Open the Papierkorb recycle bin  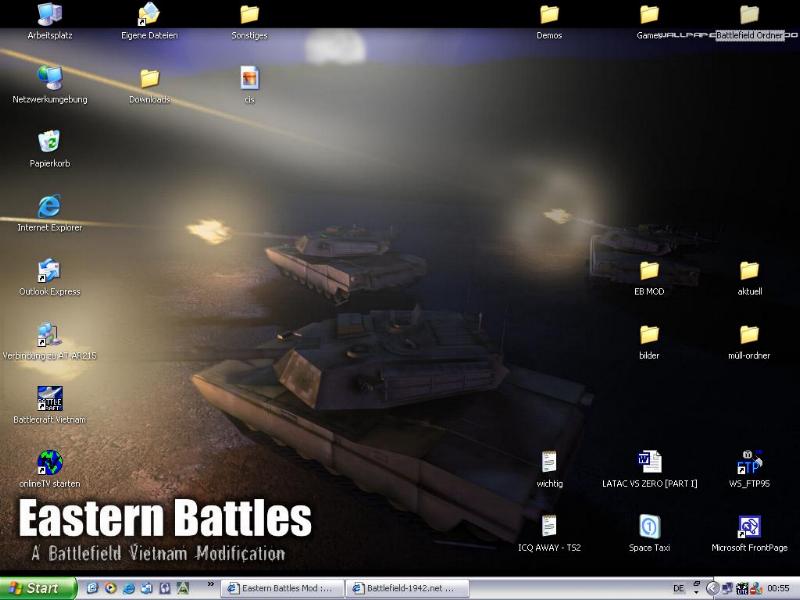pyautogui.click(x=49, y=143)
